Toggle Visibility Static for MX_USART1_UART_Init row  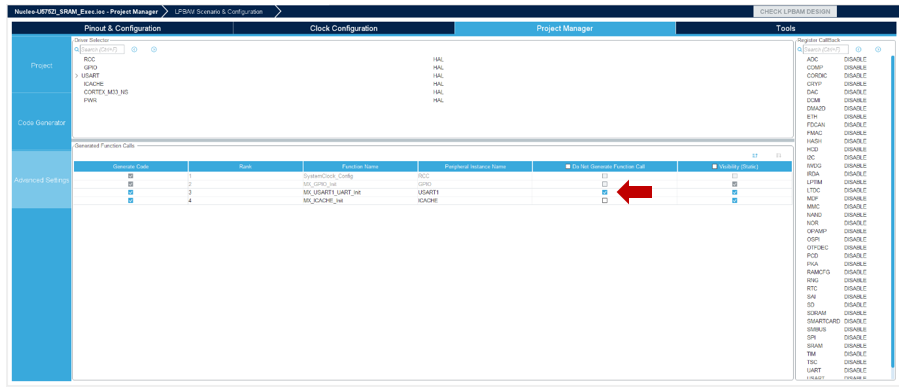click(x=734, y=192)
